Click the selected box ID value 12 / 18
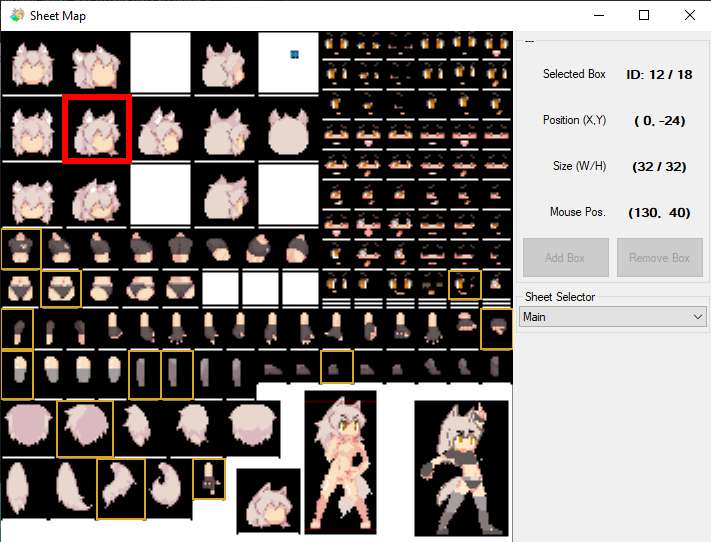 pos(659,74)
